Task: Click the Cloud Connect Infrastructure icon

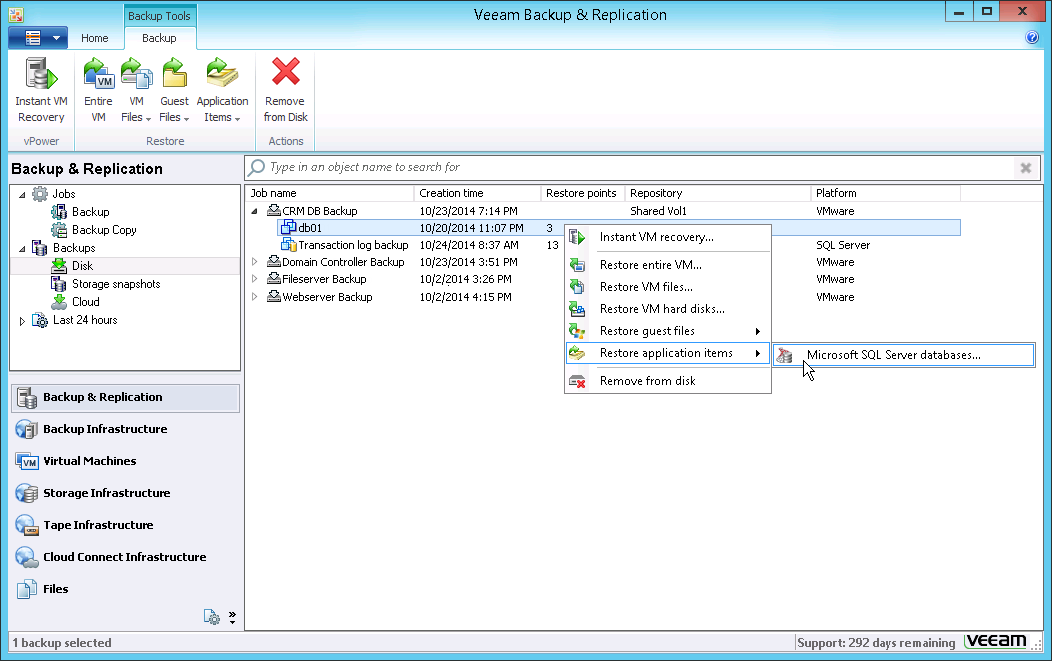Action: [x=27, y=557]
